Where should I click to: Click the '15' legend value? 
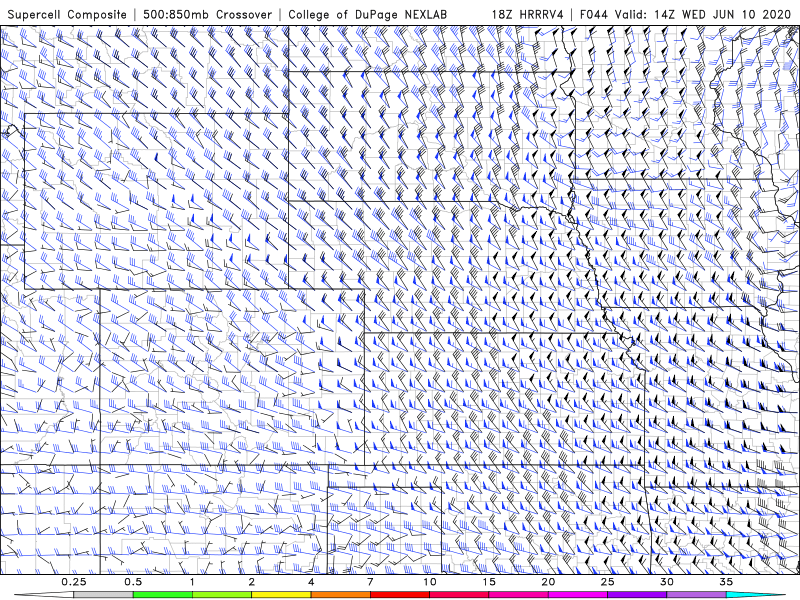pyautogui.click(x=489, y=582)
